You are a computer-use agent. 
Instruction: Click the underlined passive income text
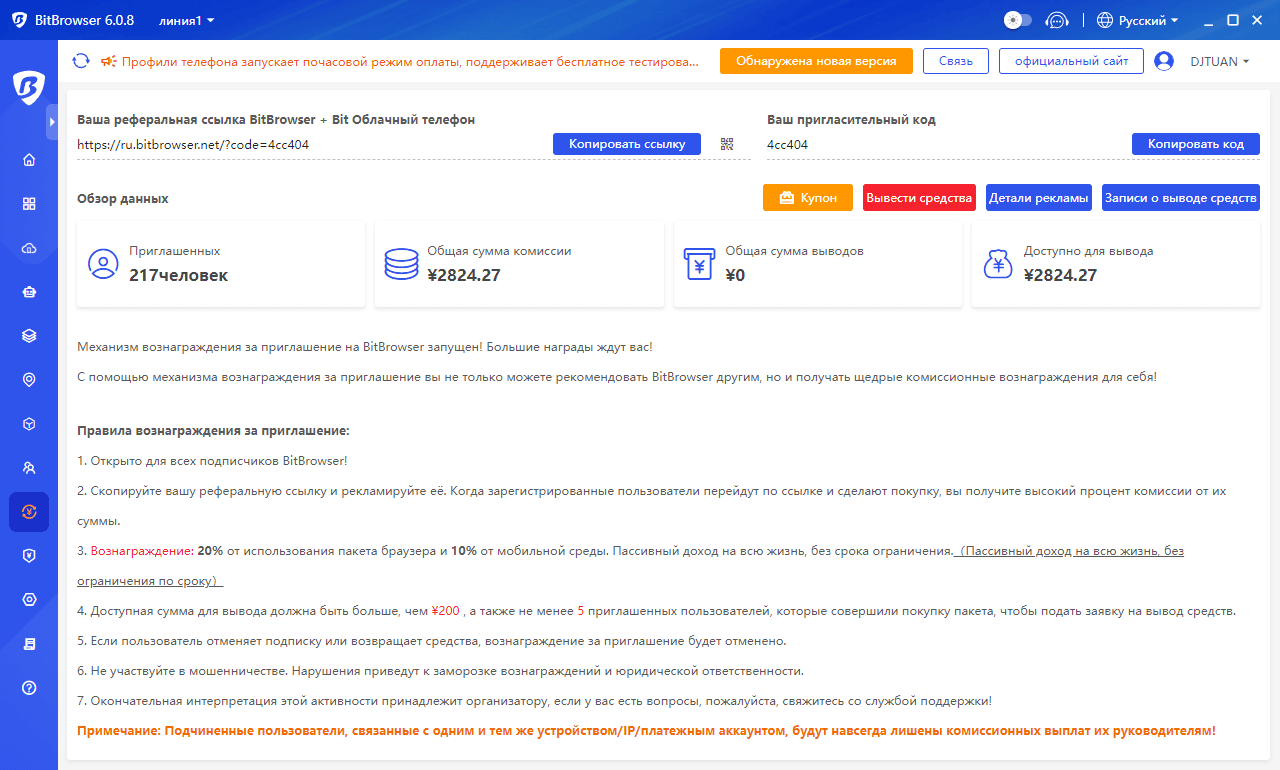(x=631, y=565)
